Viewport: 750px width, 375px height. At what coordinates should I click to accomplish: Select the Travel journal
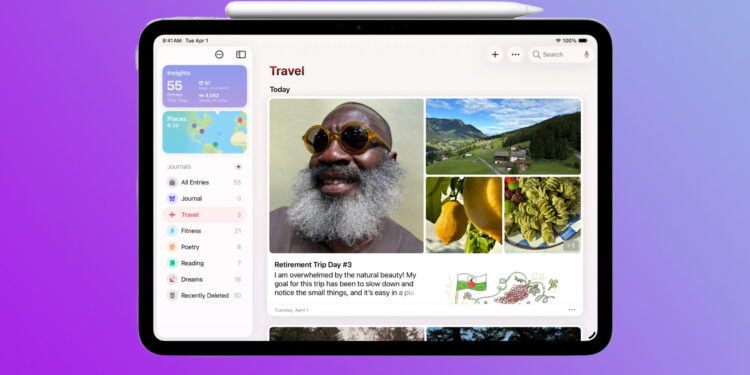[x=205, y=215]
